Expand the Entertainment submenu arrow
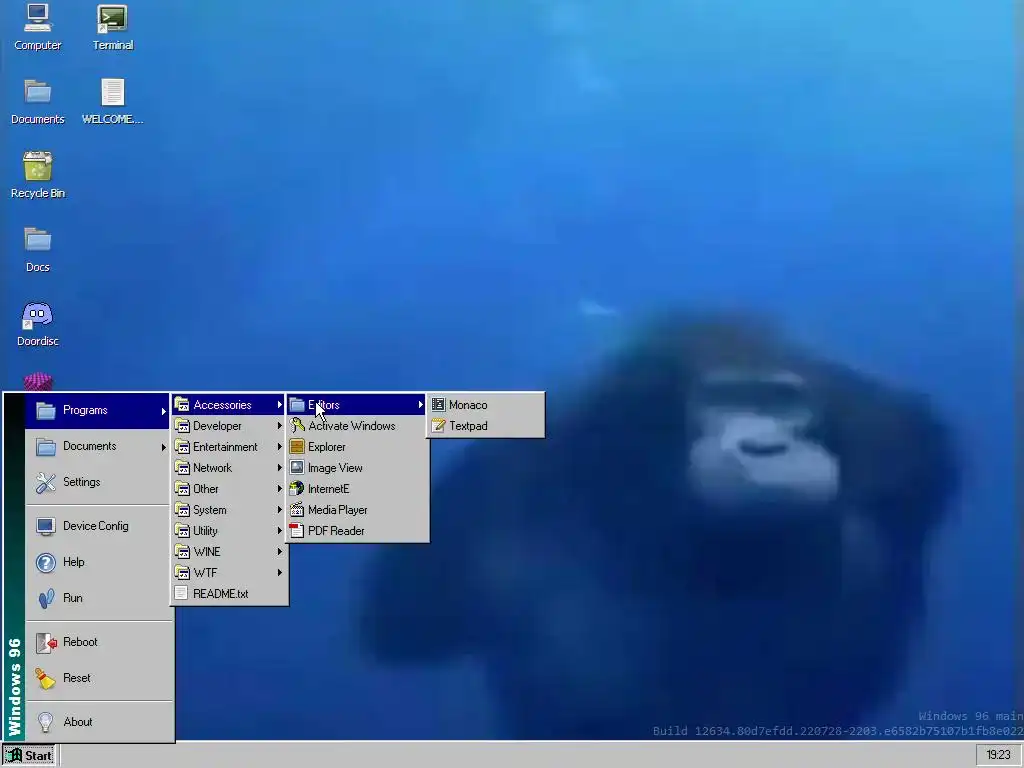 pos(280,447)
